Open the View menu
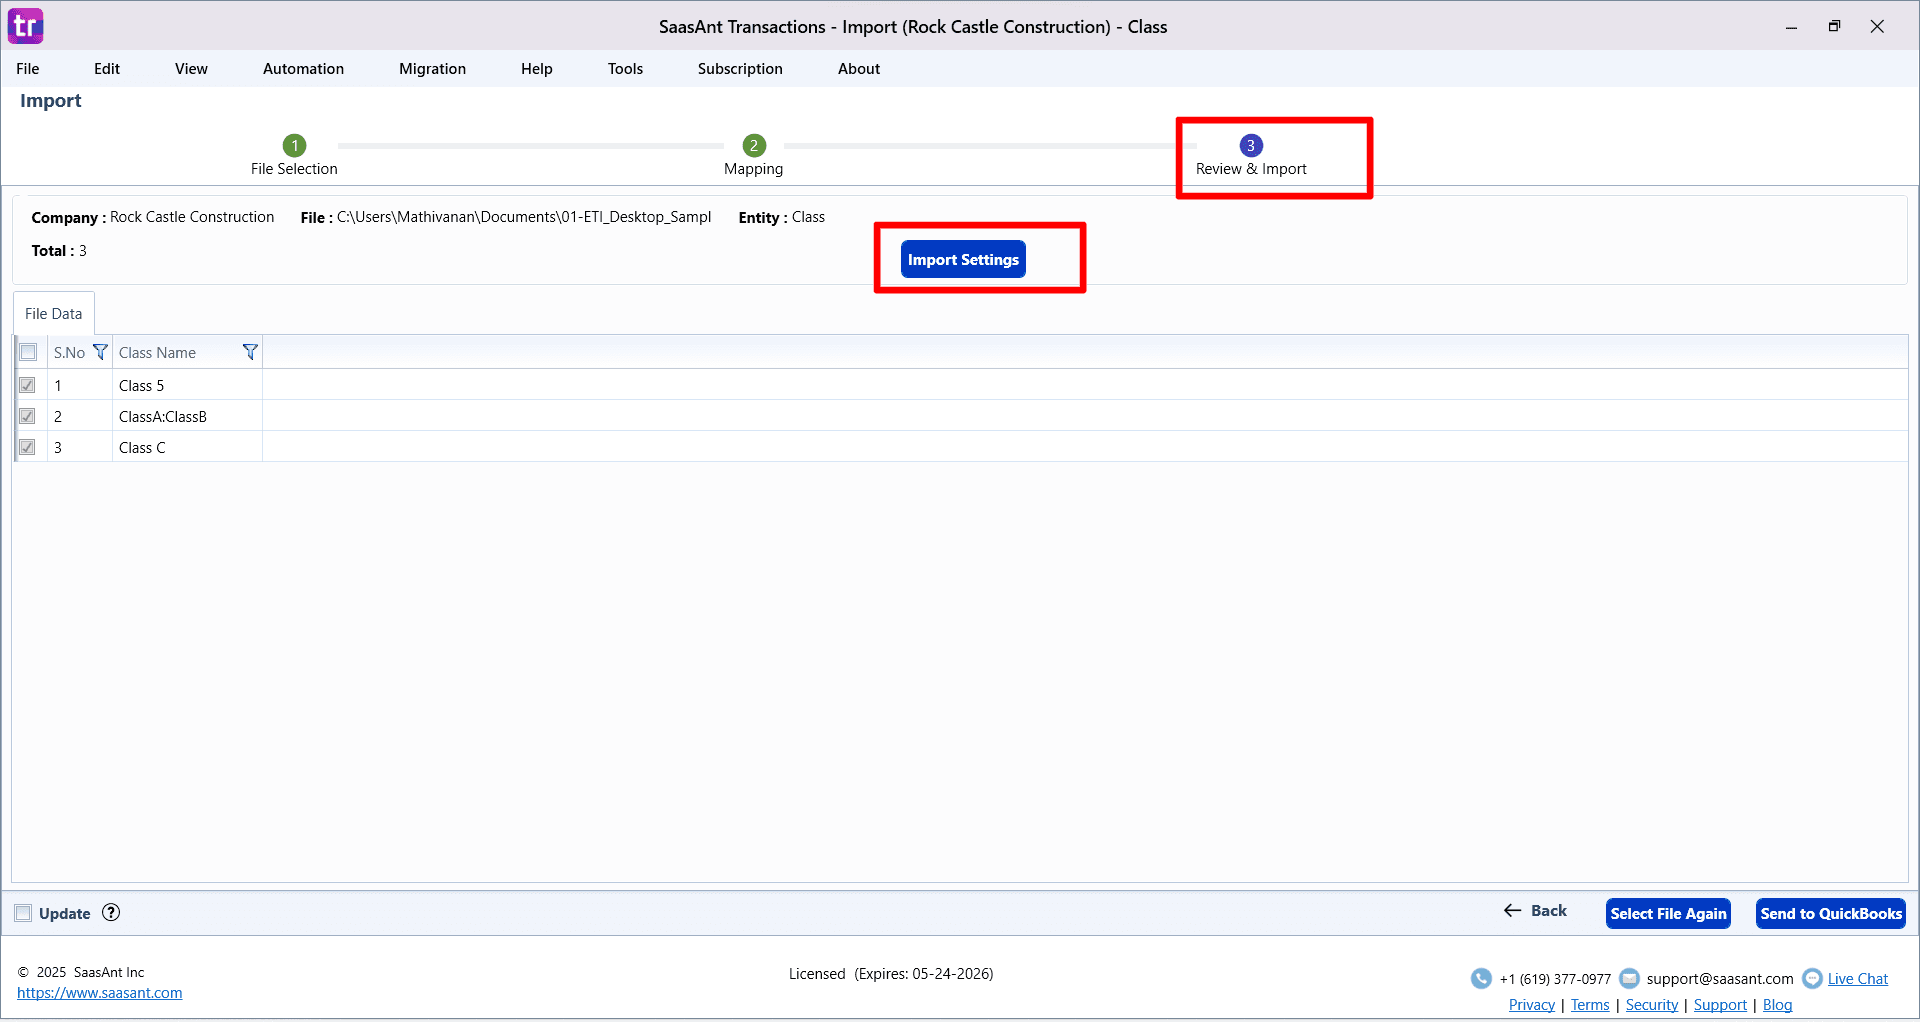The image size is (1920, 1022). click(191, 69)
